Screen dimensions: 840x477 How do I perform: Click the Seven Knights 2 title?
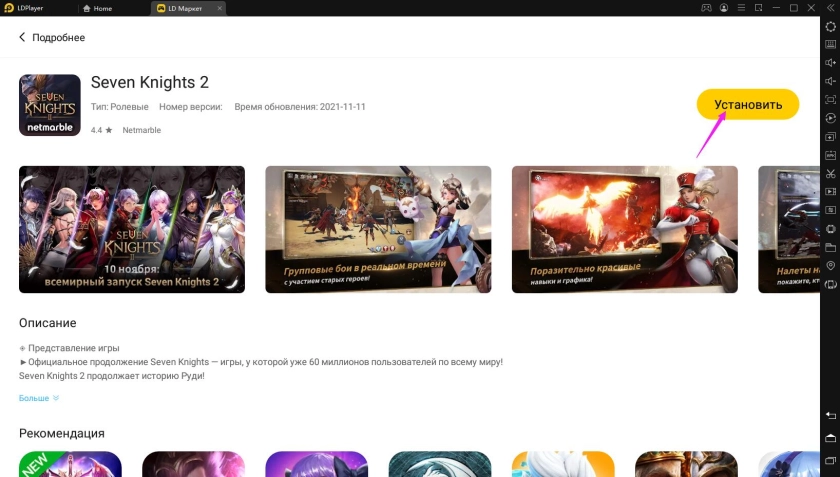click(x=149, y=82)
